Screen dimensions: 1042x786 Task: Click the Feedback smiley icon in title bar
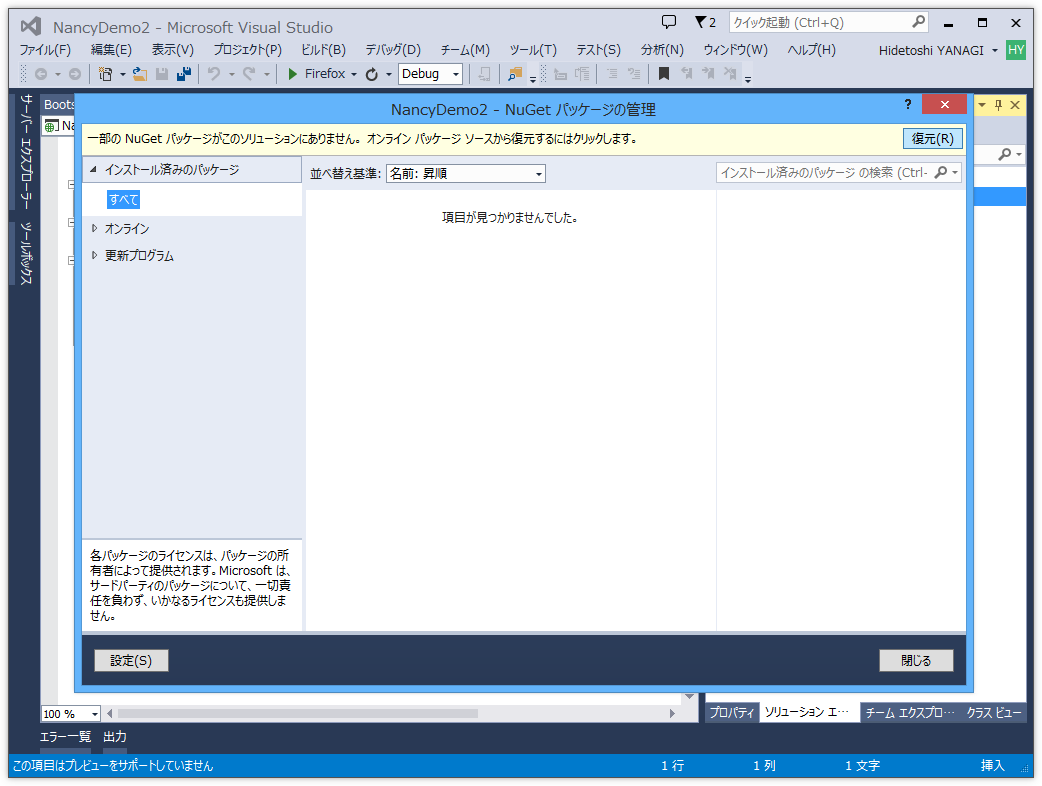point(667,22)
